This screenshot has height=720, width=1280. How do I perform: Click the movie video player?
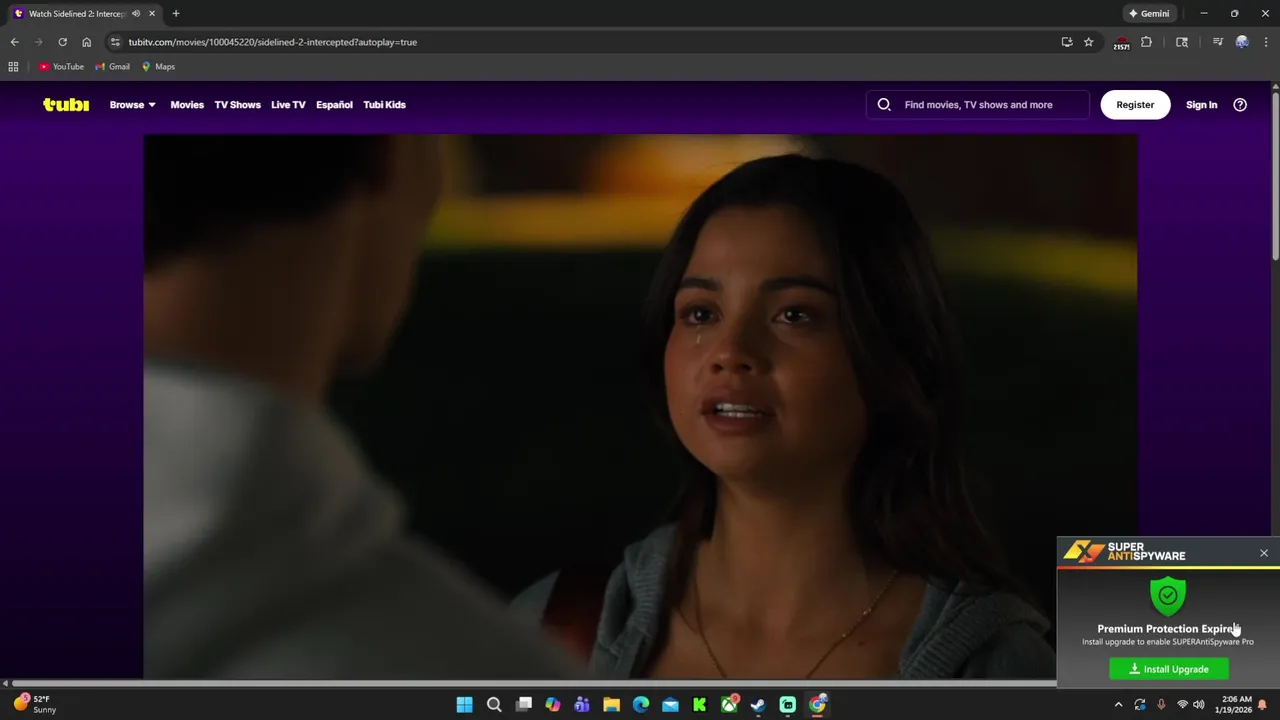tap(640, 406)
